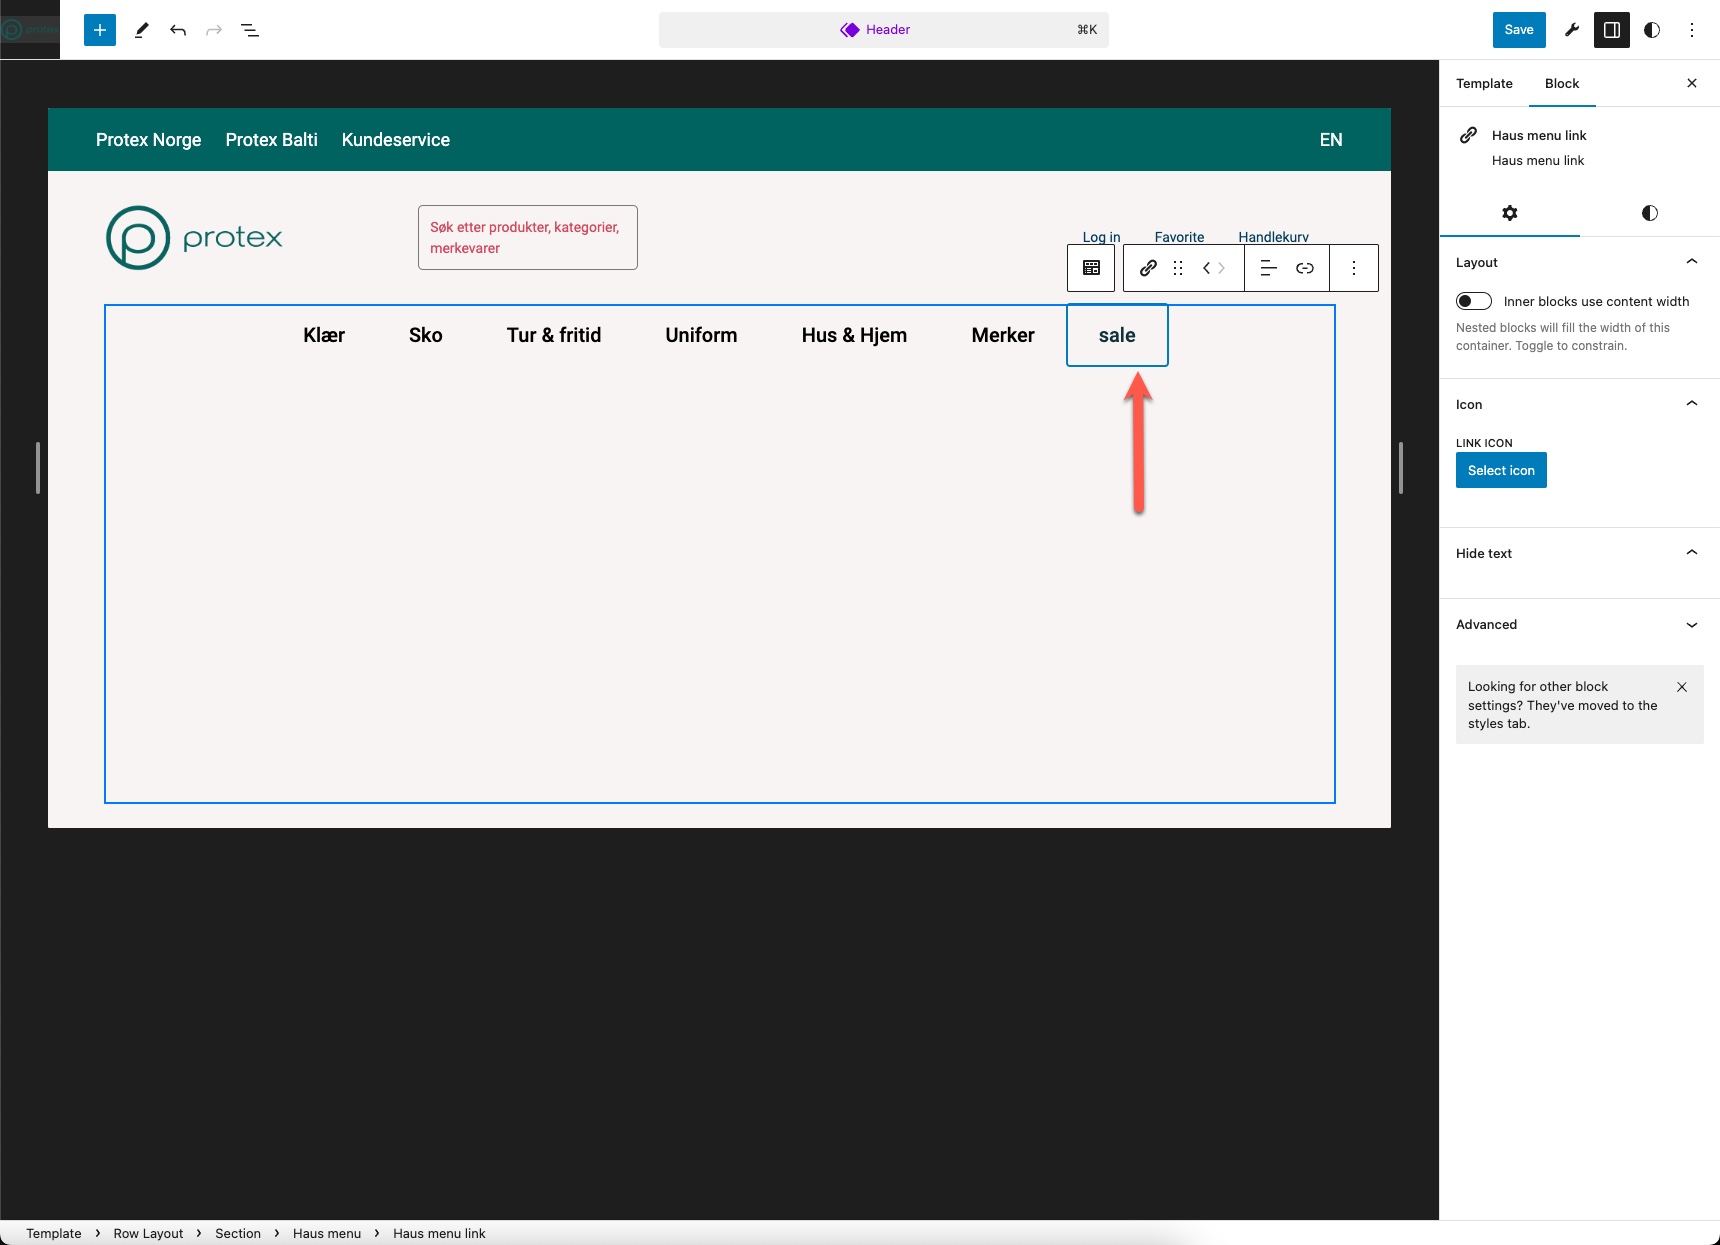Viewport: 1720px width, 1245px height.
Task: Grab the right canvas resize handle
Action: [x=1401, y=468]
